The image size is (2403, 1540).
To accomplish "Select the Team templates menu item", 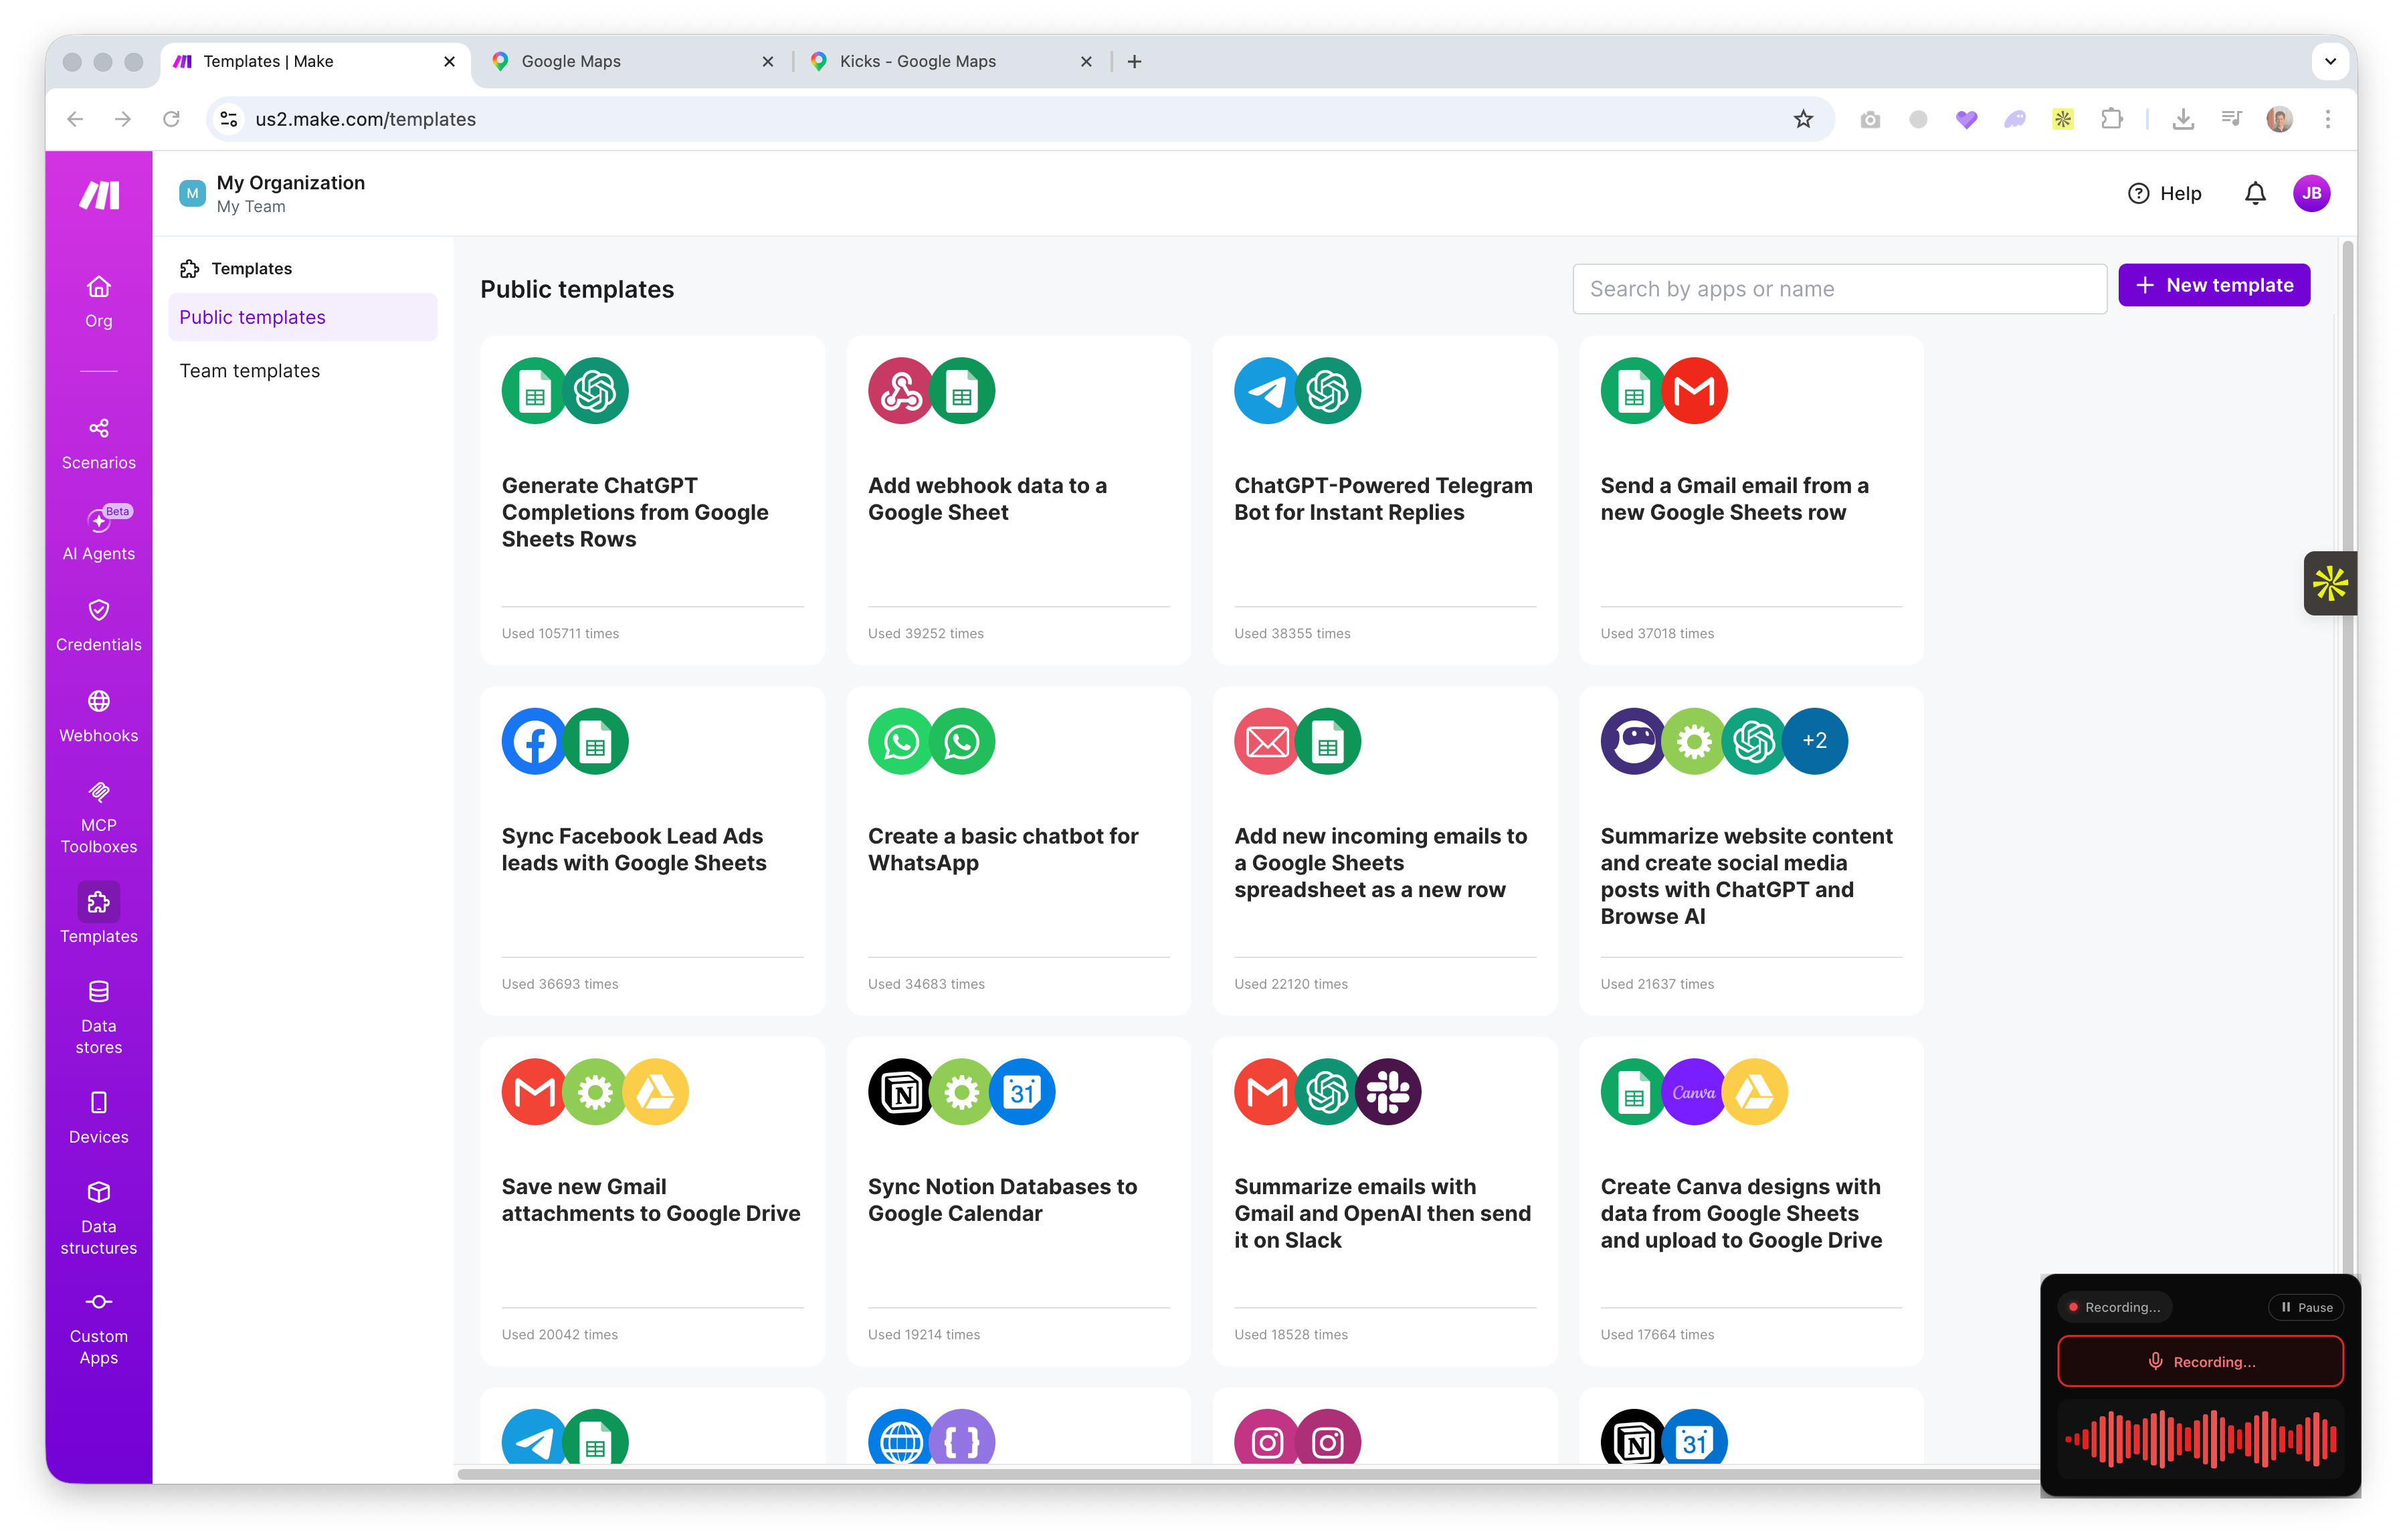I will coord(250,371).
